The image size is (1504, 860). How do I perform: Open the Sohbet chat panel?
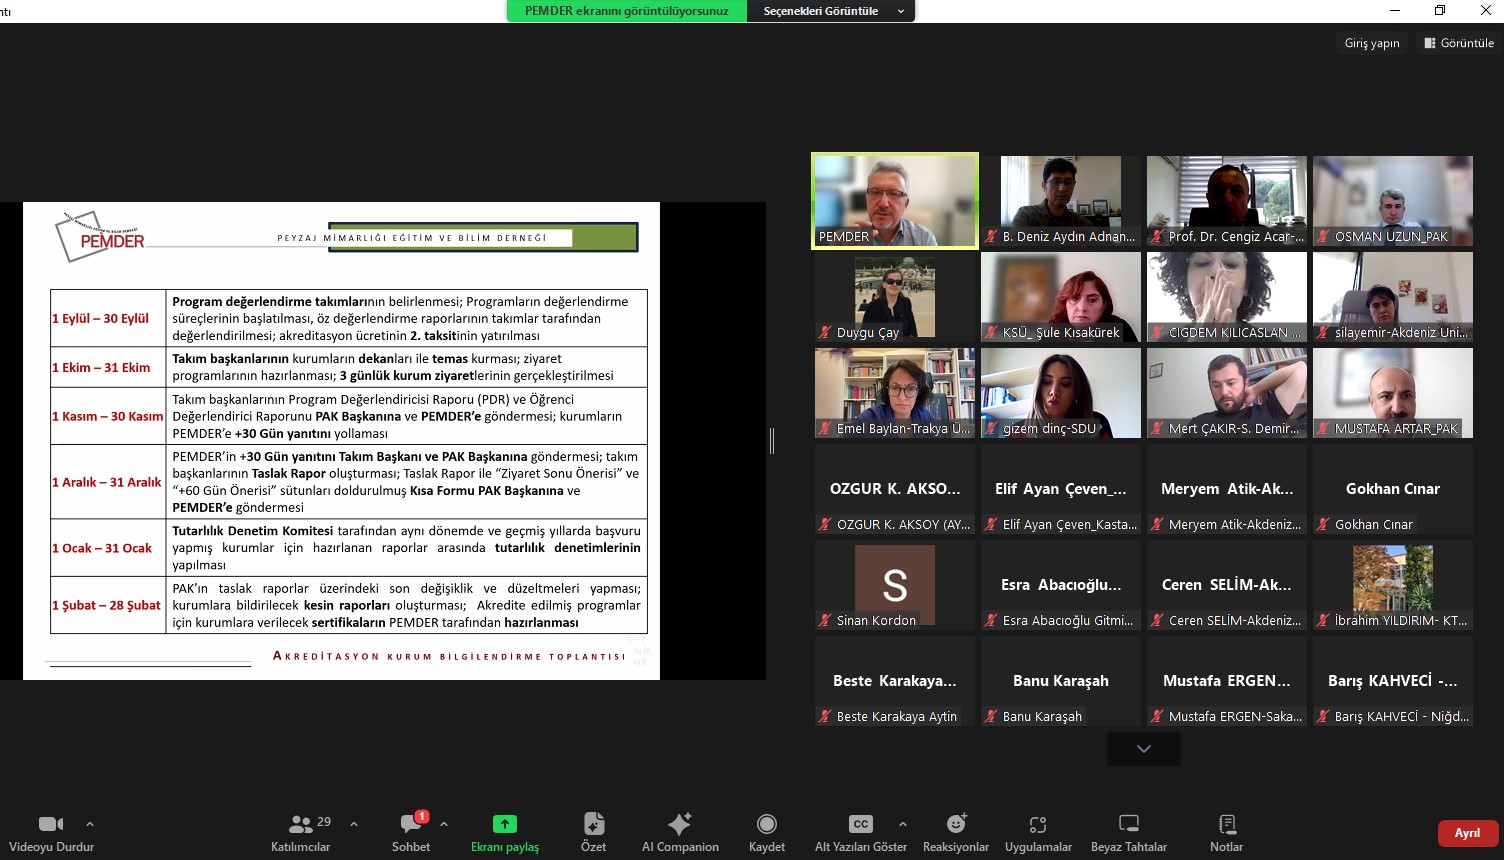tap(410, 832)
